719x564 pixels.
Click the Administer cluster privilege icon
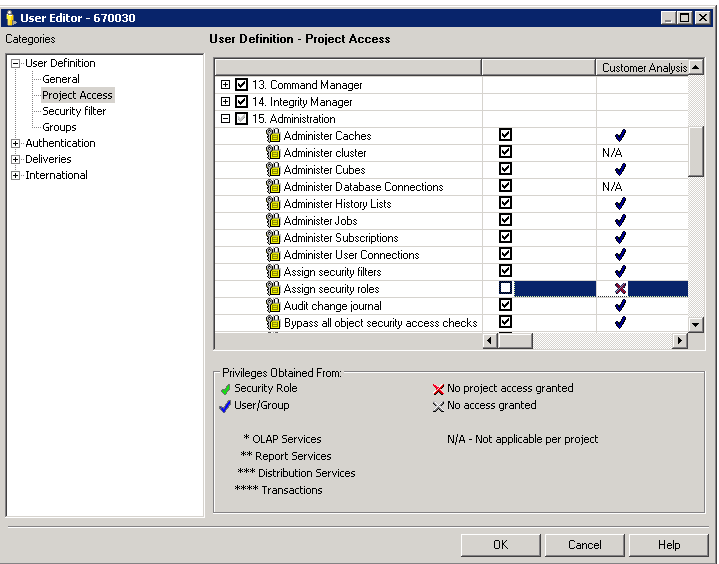tap(273, 153)
